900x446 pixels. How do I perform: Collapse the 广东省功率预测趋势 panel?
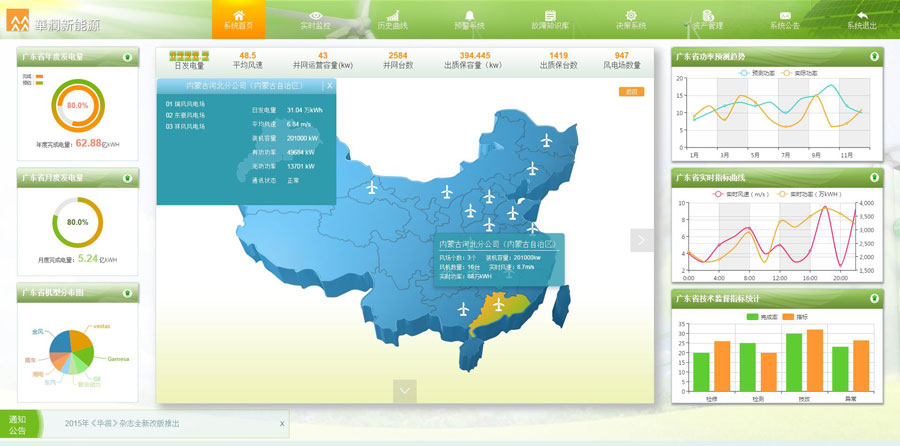(x=875, y=57)
